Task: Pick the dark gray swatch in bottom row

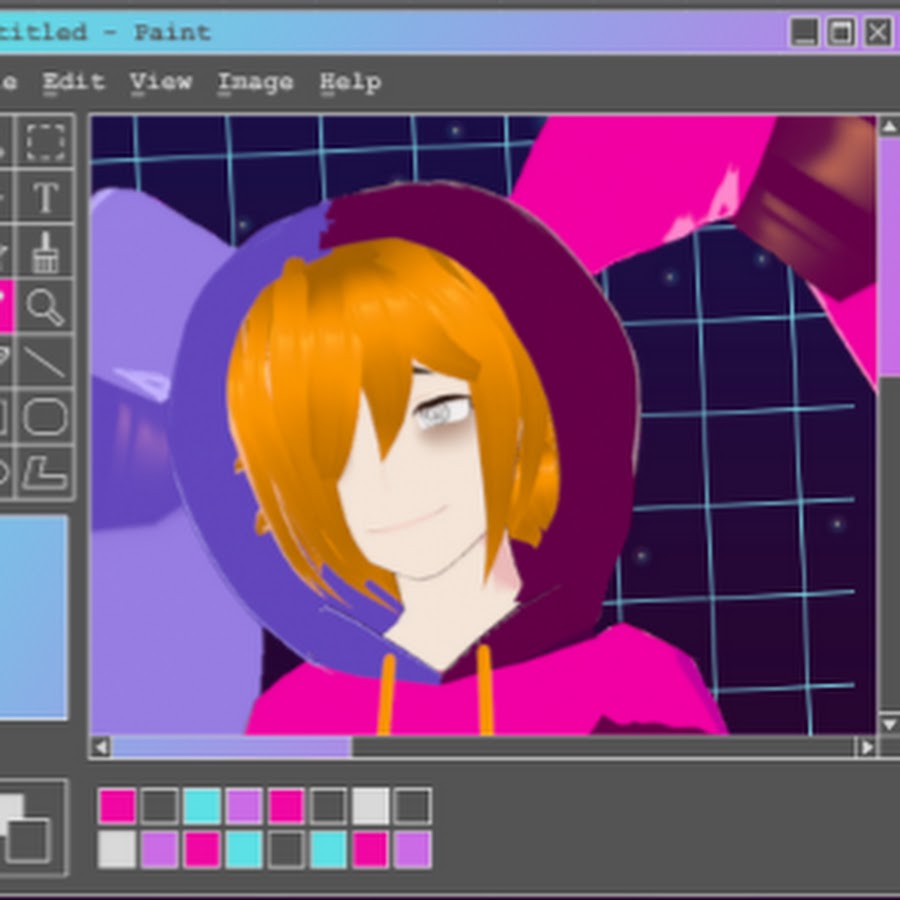Action: [x=286, y=849]
